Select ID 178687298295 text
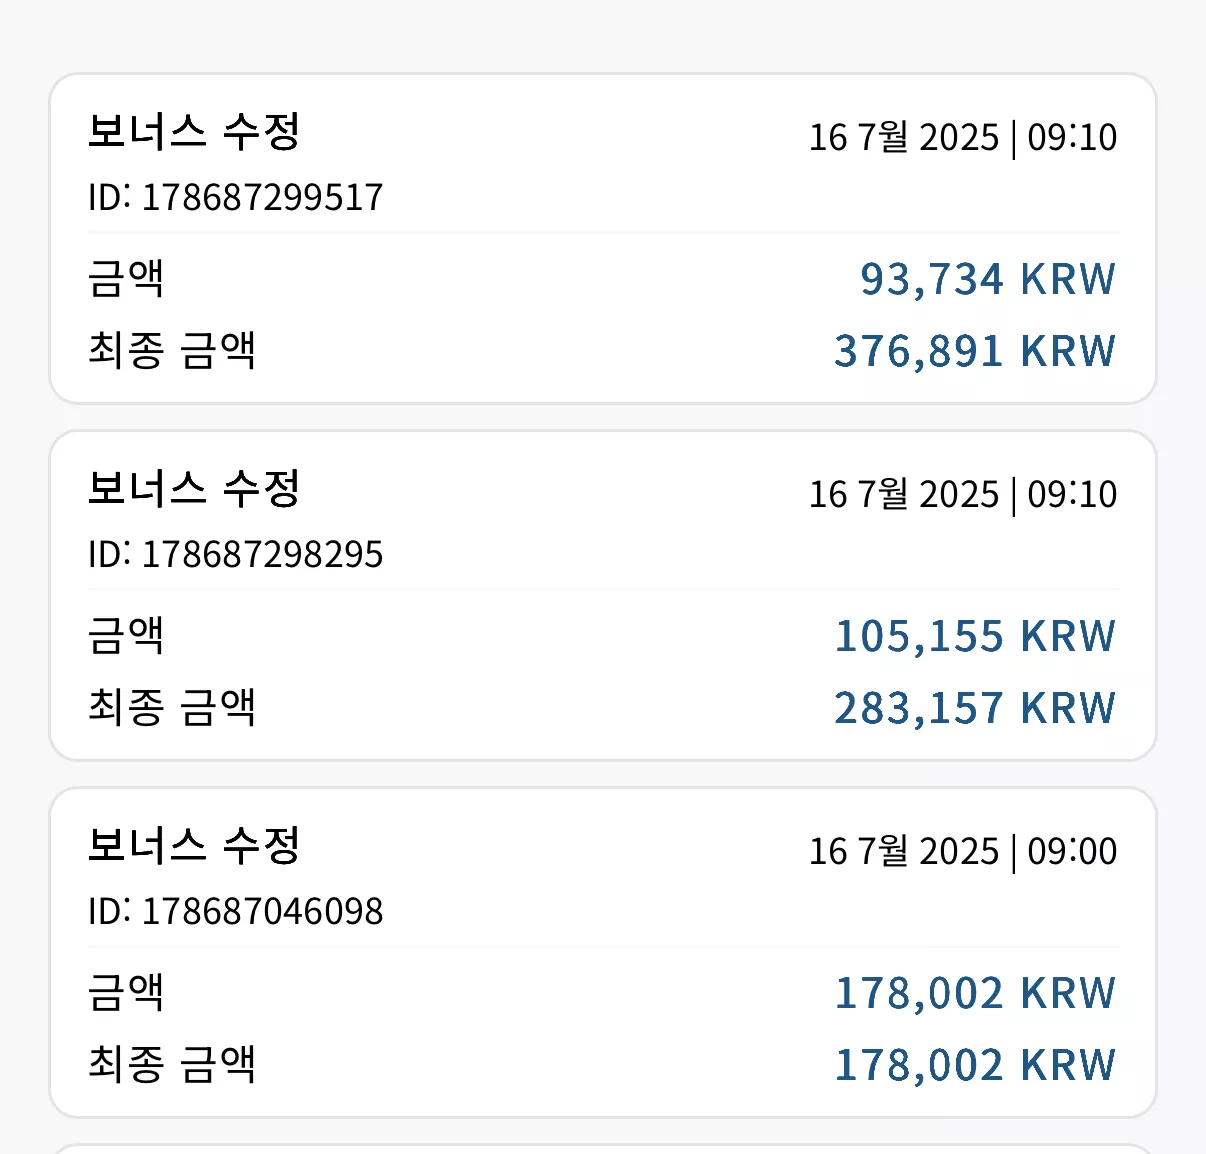The height and width of the screenshot is (1154, 1206). click(236, 554)
